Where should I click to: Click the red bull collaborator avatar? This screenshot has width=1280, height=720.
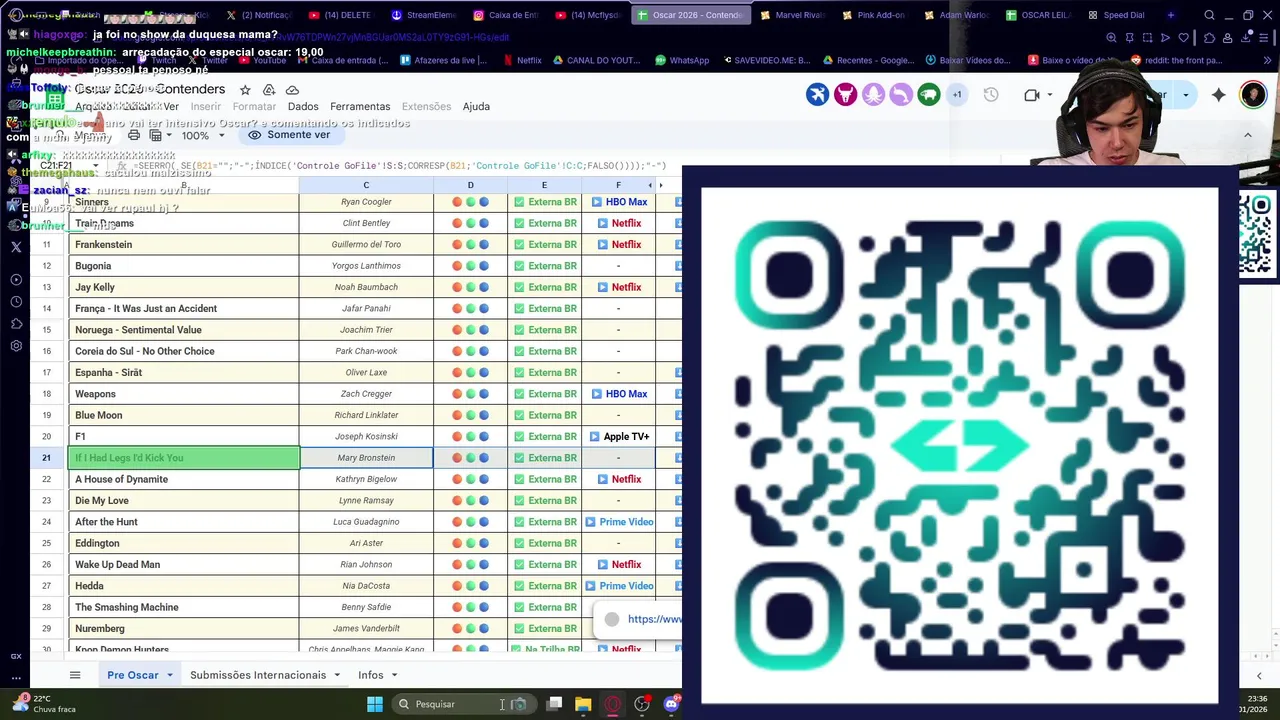coord(845,95)
